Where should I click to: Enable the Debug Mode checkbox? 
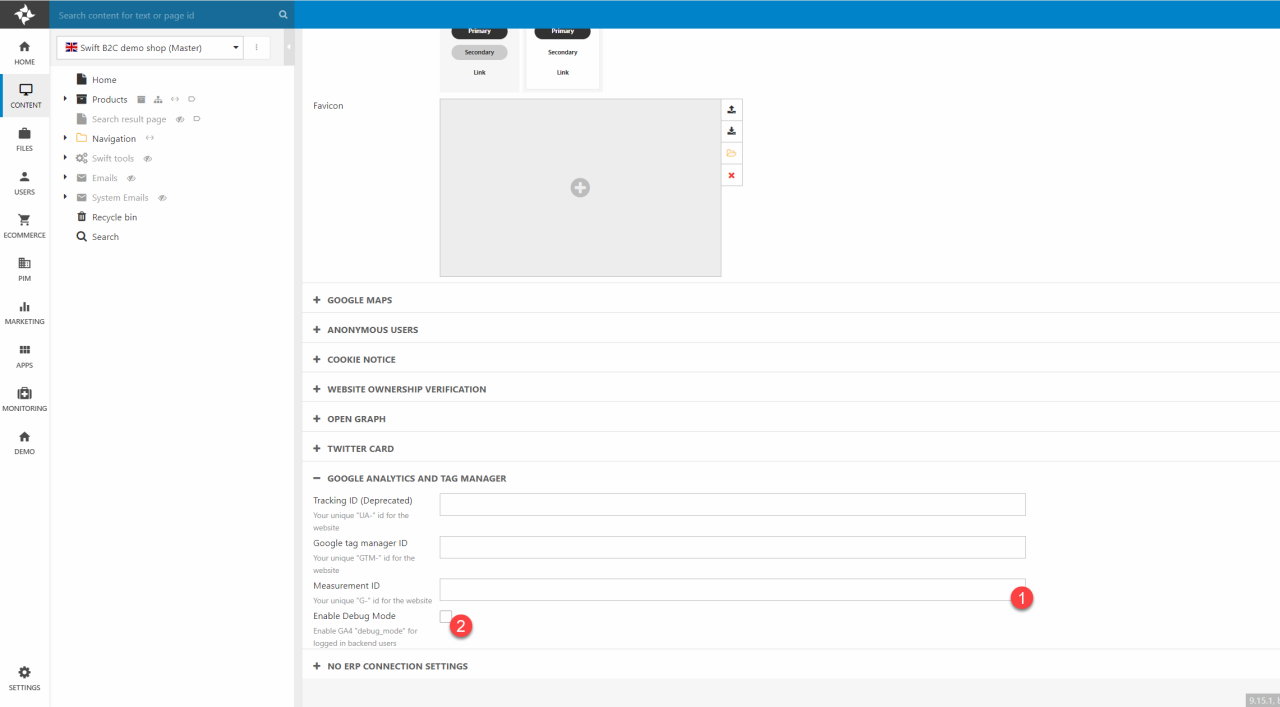[446, 616]
